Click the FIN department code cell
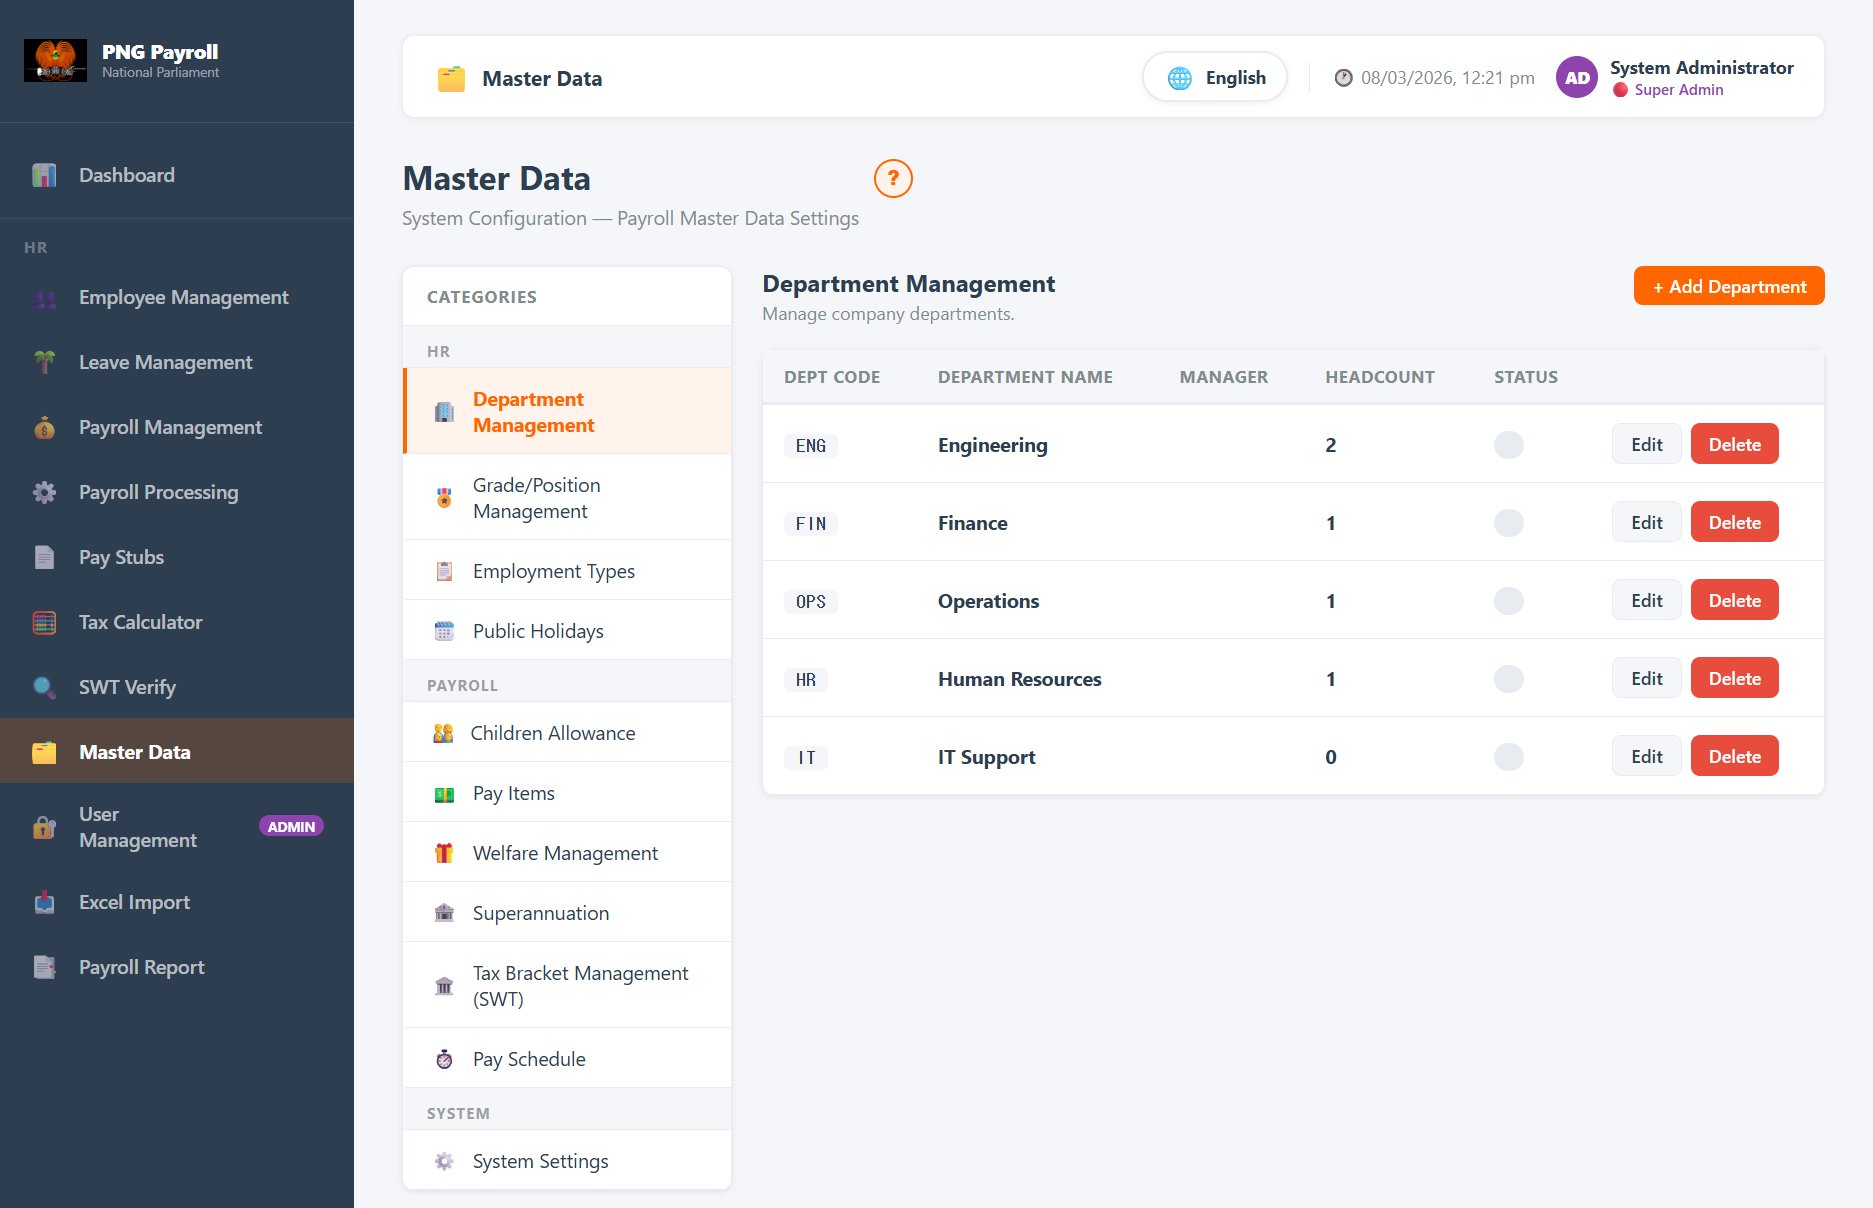Screen dimensions: 1873x1208 [811, 524]
